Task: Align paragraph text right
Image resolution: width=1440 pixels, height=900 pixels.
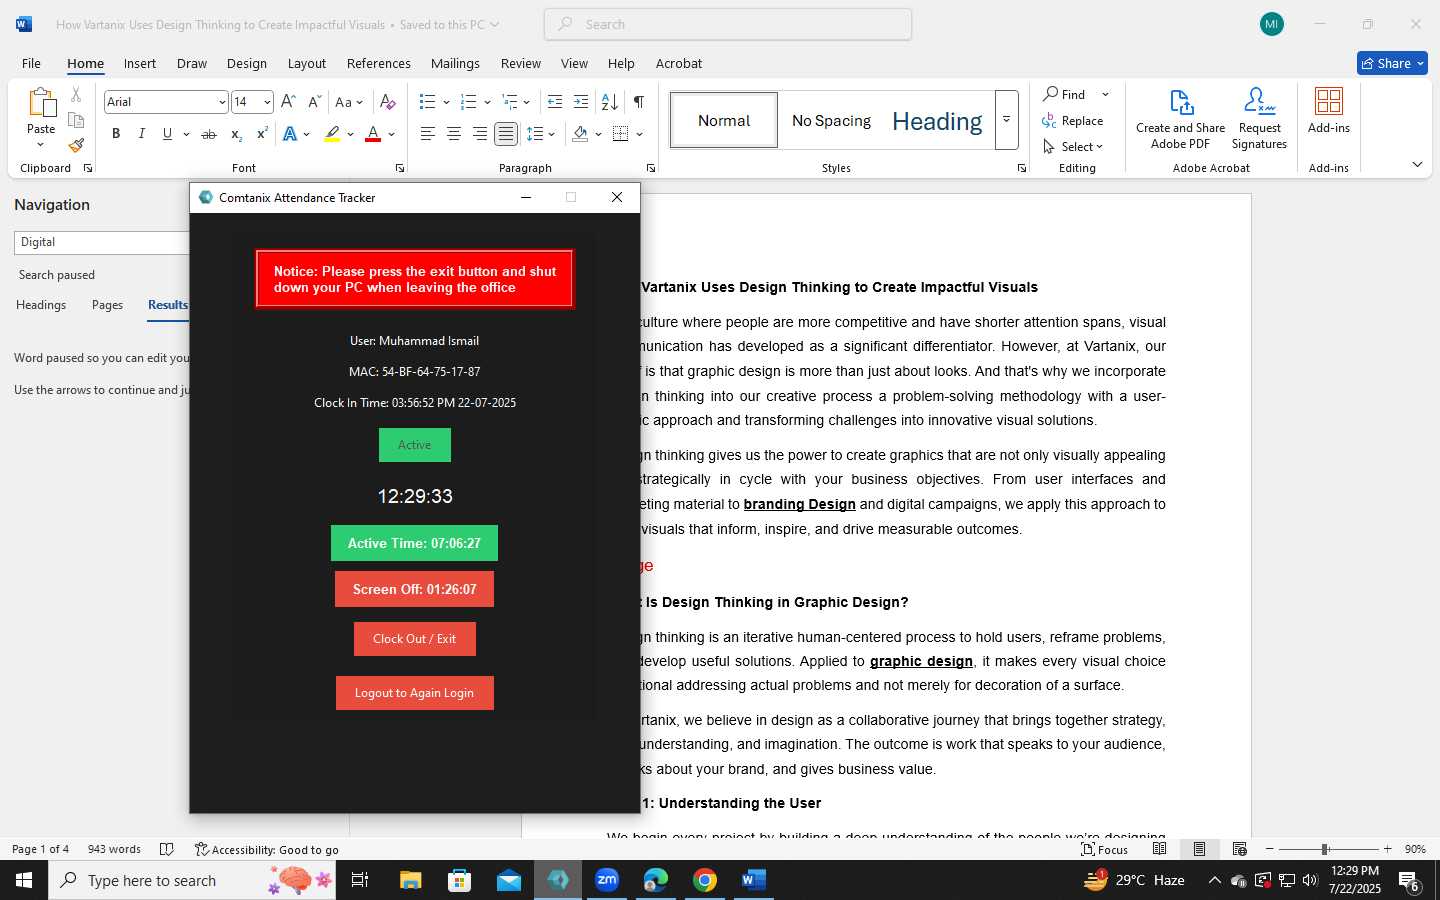Action: [480, 134]
